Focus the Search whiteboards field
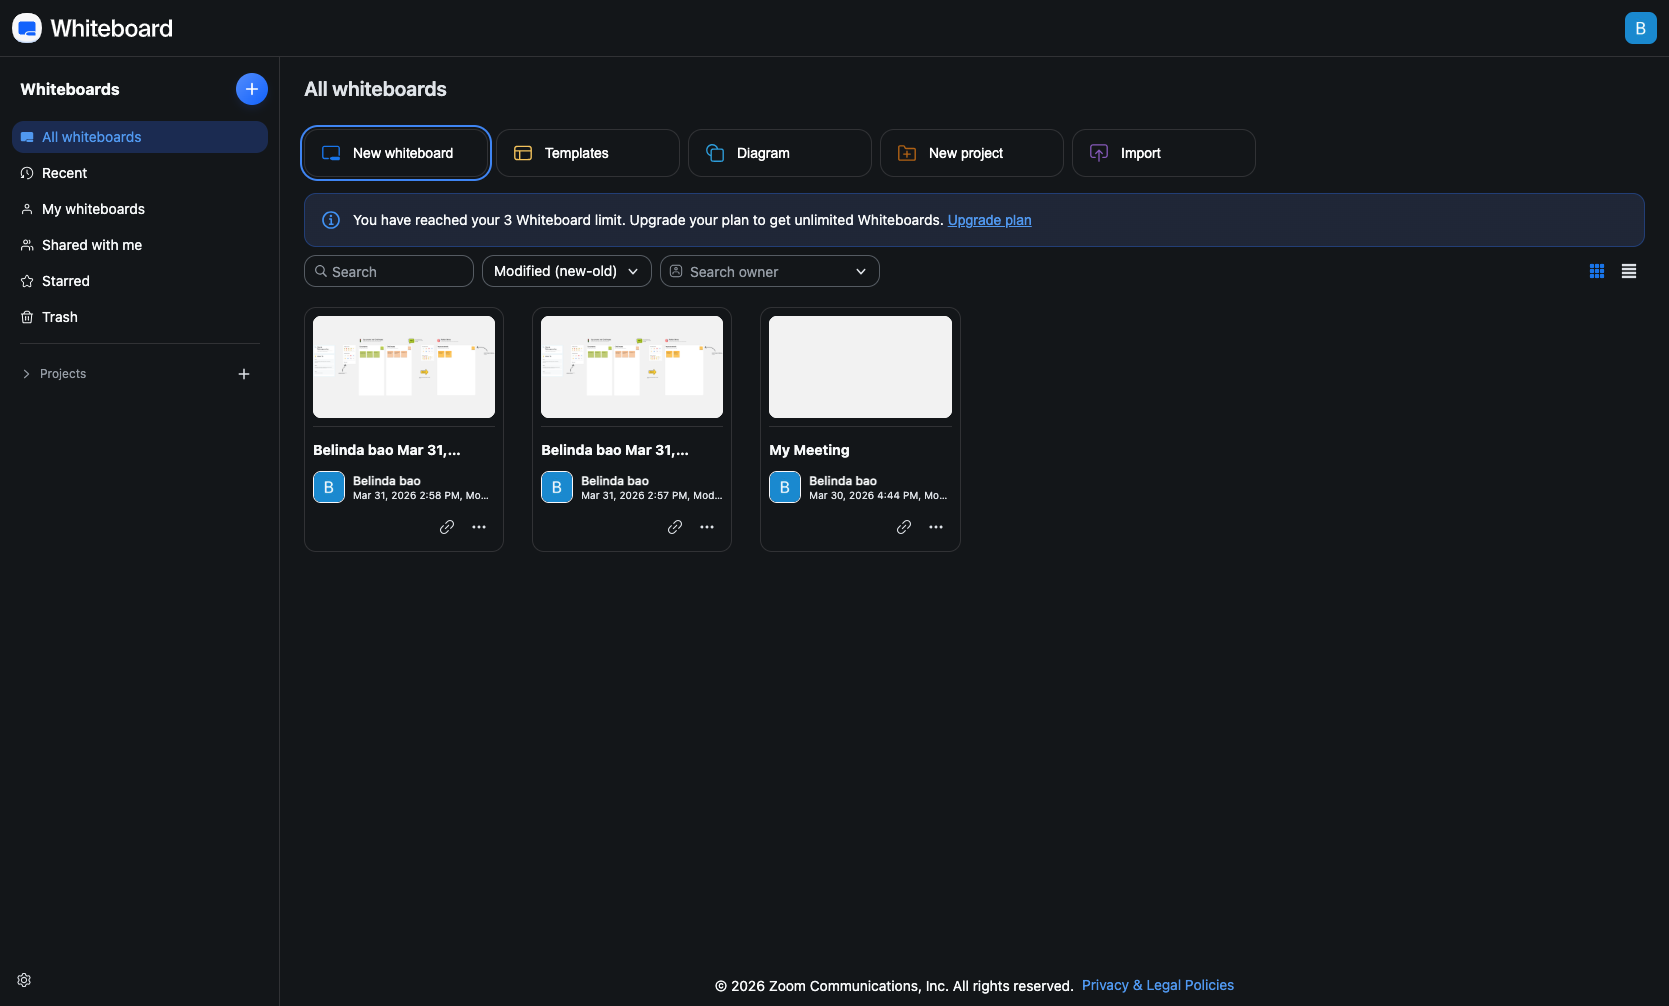1669x1006 pixels. pos(389,271)
